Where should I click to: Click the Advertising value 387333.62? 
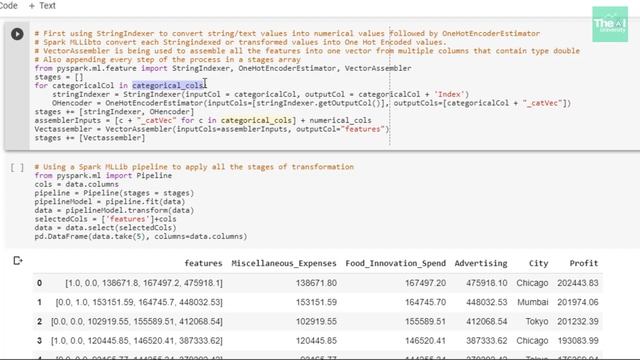click(487, 340)
